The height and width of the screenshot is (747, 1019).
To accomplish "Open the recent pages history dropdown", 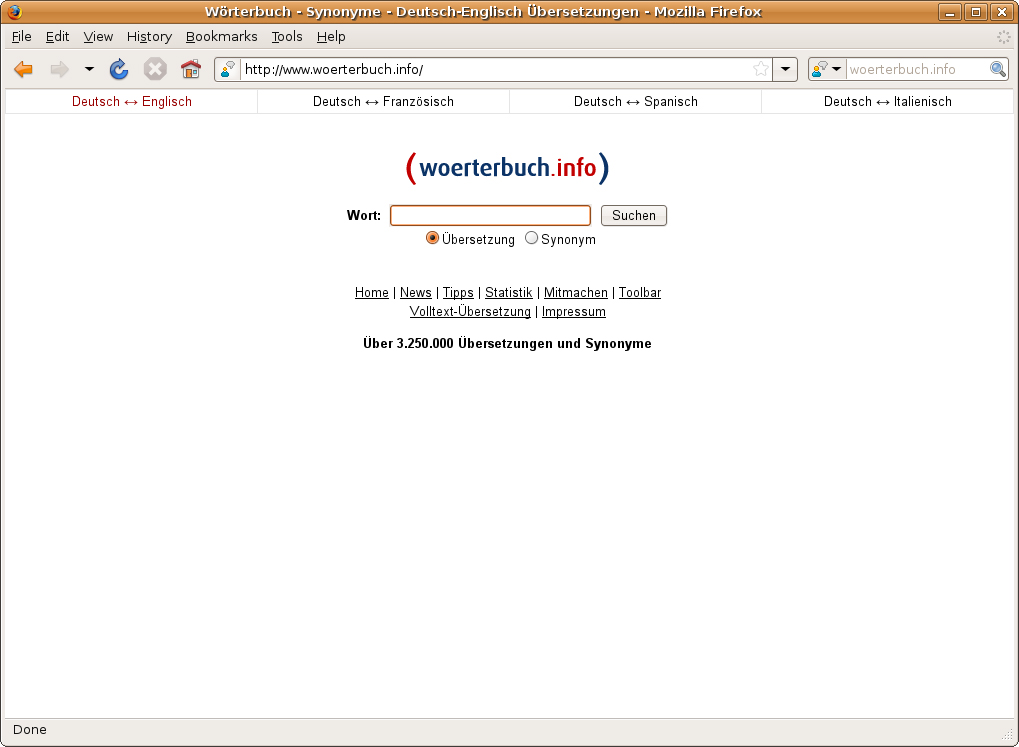I will tap(89, 69).
